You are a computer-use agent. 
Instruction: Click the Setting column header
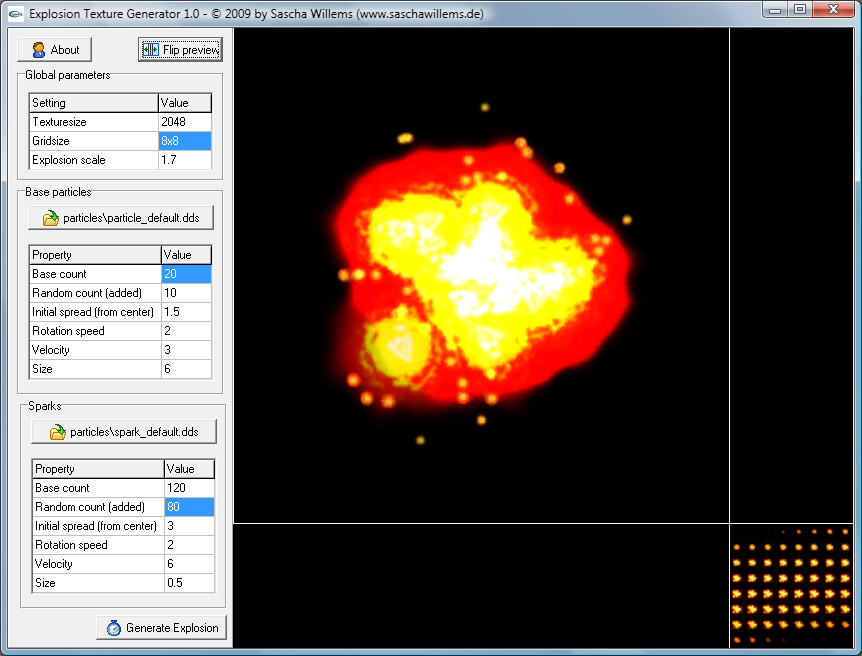(93, 103)
